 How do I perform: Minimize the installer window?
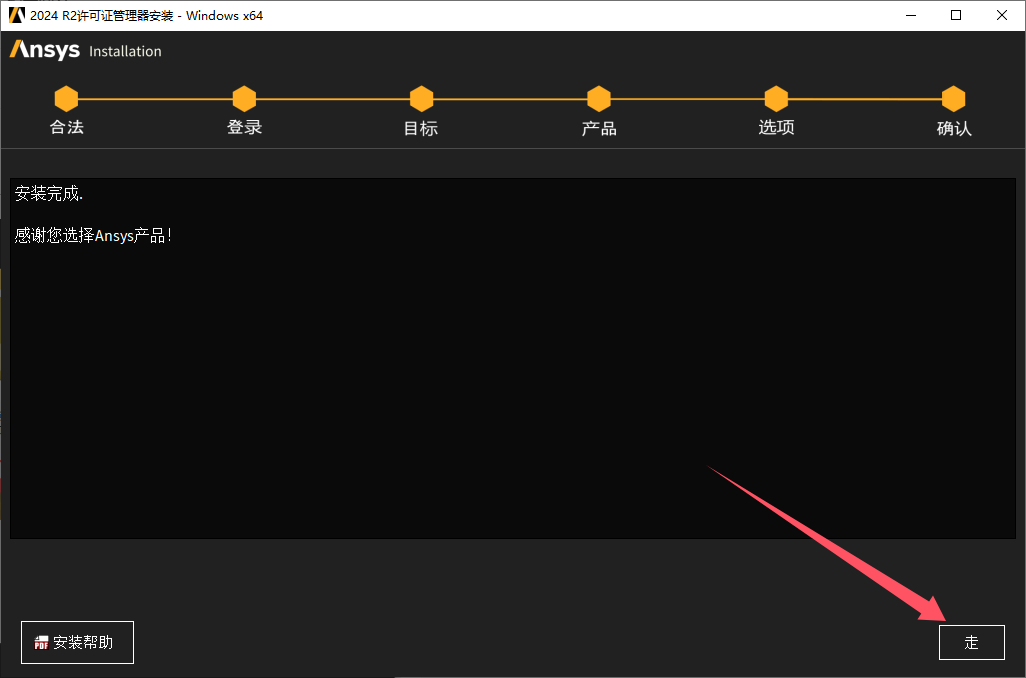coord(910,15)
